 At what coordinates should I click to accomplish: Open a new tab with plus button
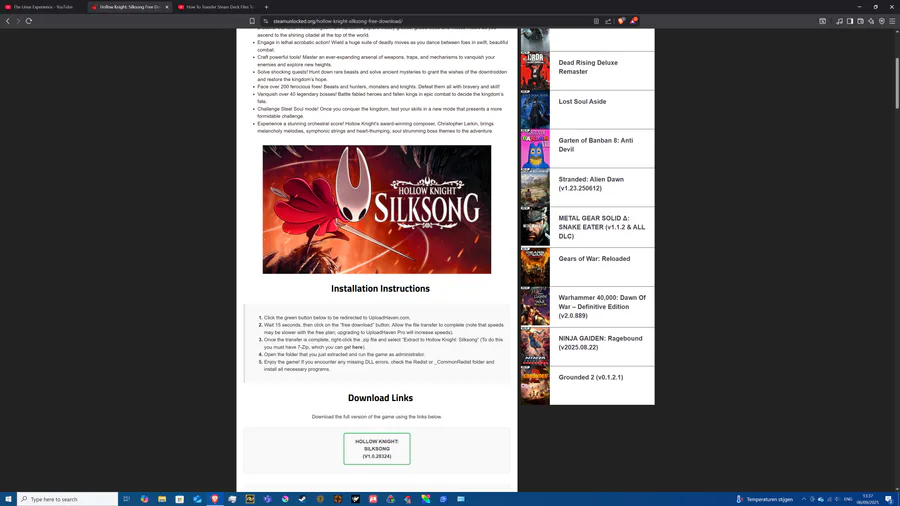point(266,7)
